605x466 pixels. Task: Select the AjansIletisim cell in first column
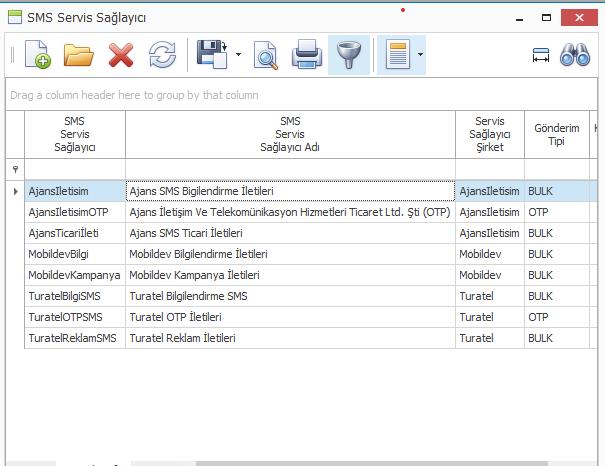pyautogui.click(x=75, y=191)
